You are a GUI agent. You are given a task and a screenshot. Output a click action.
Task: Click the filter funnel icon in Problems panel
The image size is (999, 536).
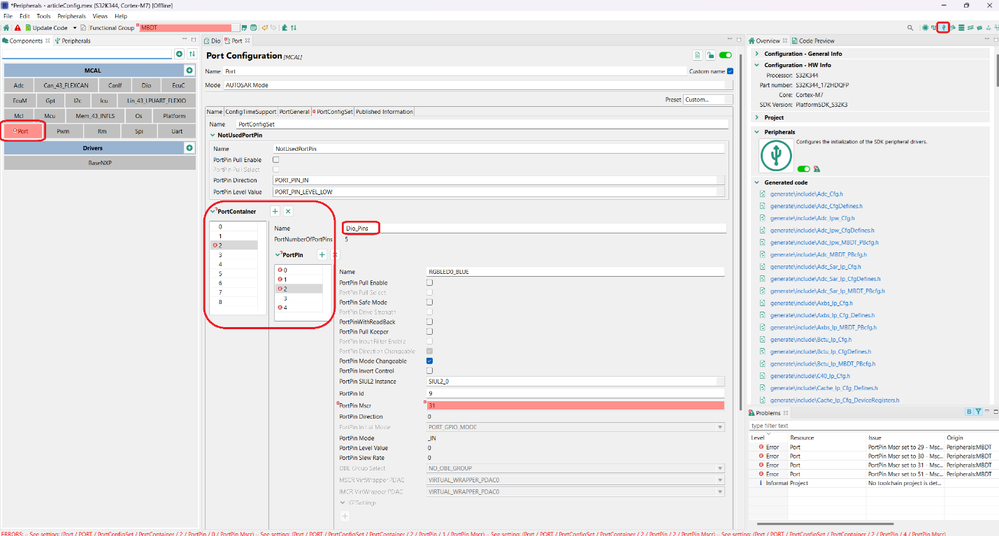click(x=978, y=412)
